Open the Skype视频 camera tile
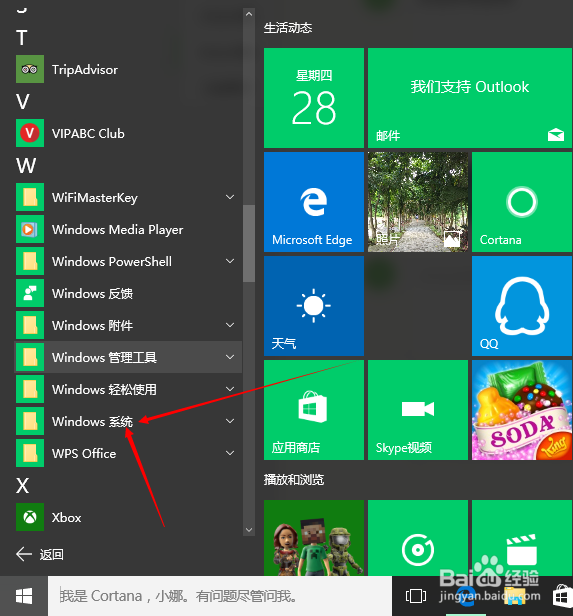Viewport: 573px width, 616px height. click(x=418, y=410)
